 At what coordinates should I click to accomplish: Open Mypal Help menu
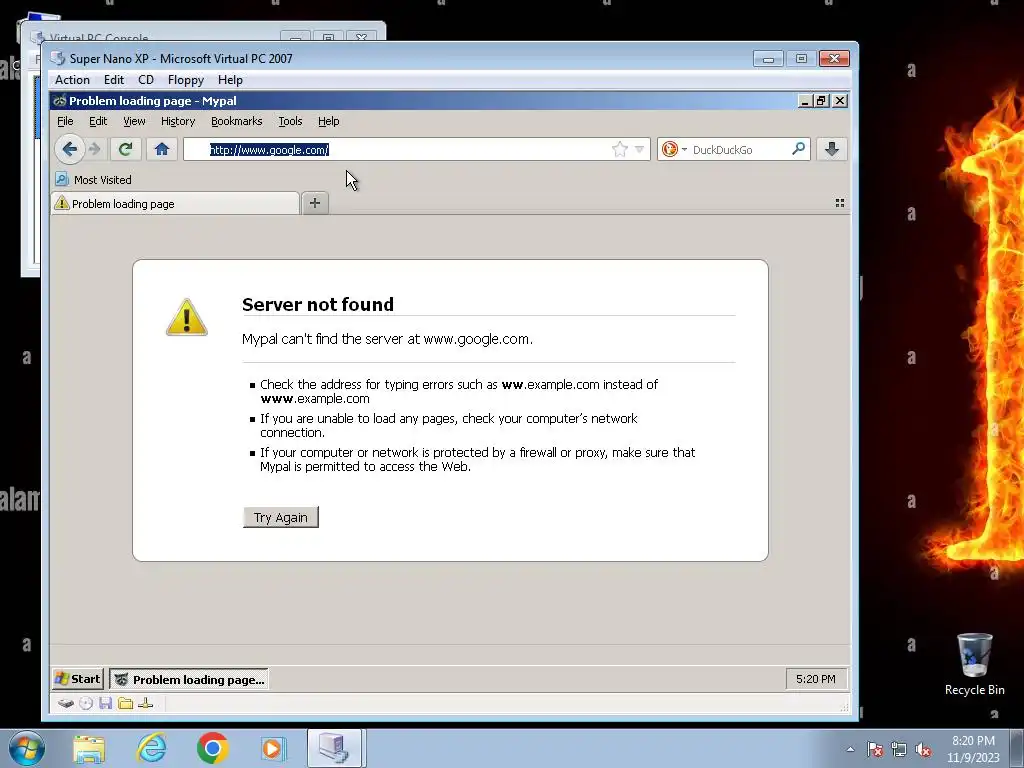(328, 121)
